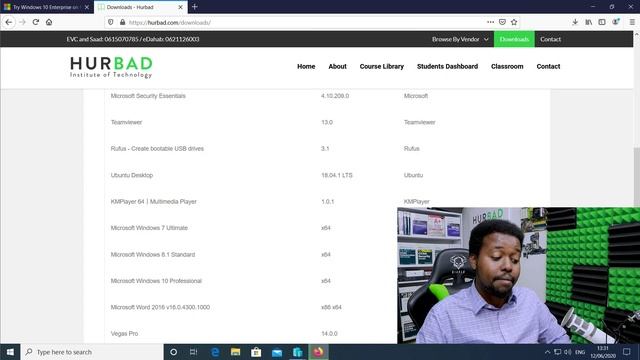Click the green Downloads button
Screen dimensions: 640x360
tap(514, 39)
